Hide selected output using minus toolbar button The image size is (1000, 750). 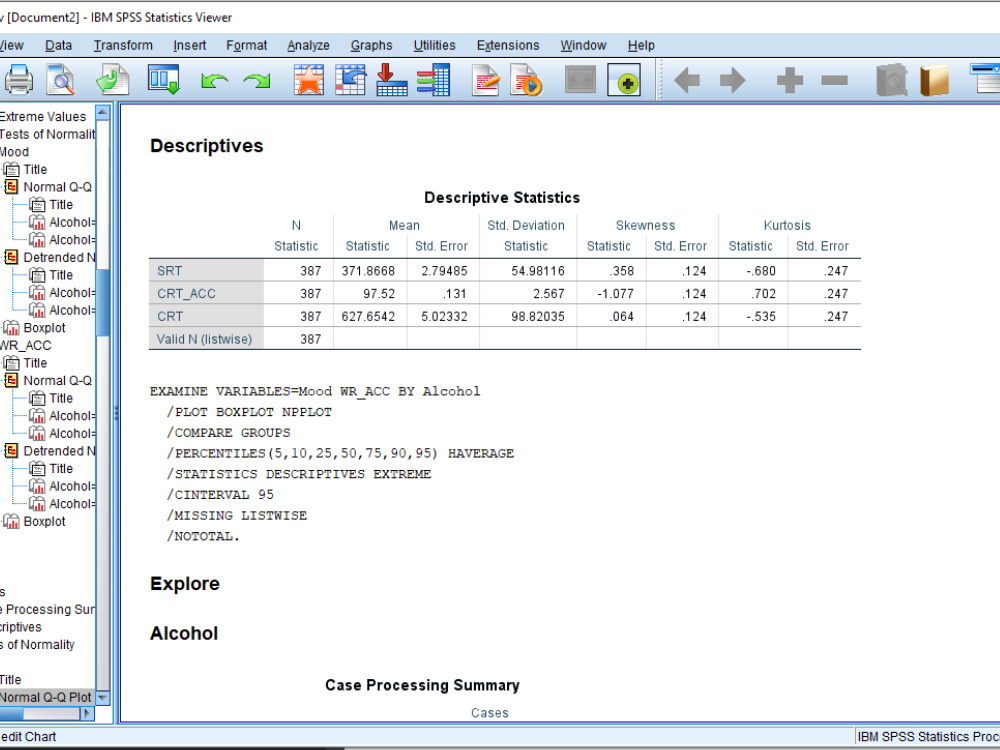[835, 80]
